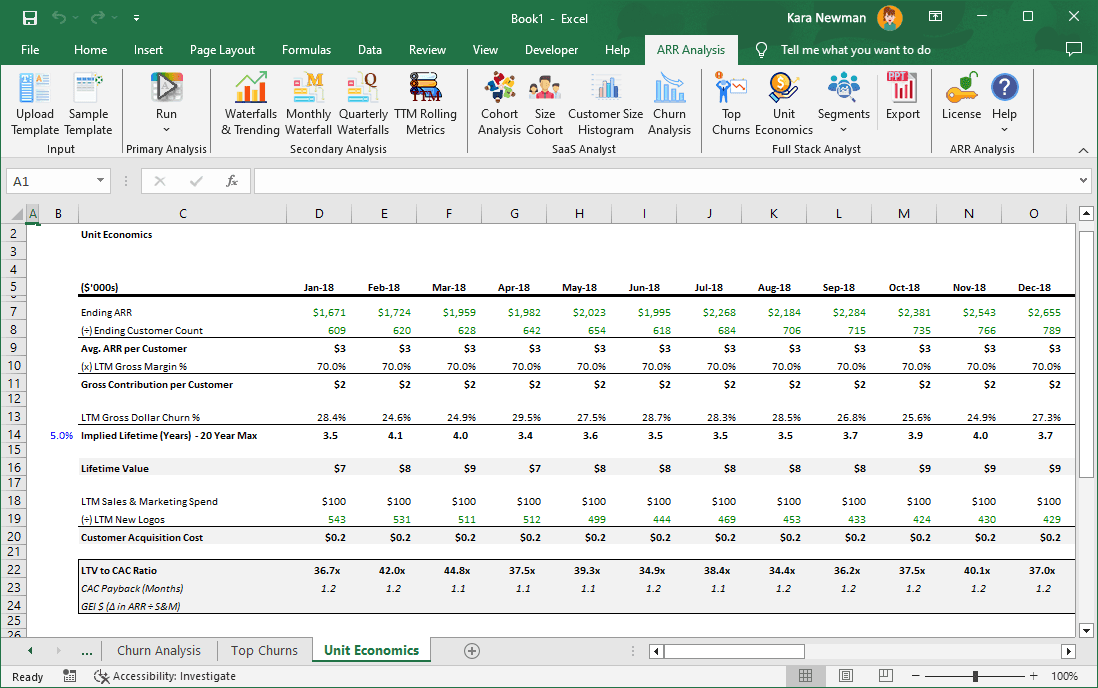The height and width of the screenshot is (688, 1098).
Task: Open the Upload Template tool
Action: 34,100
